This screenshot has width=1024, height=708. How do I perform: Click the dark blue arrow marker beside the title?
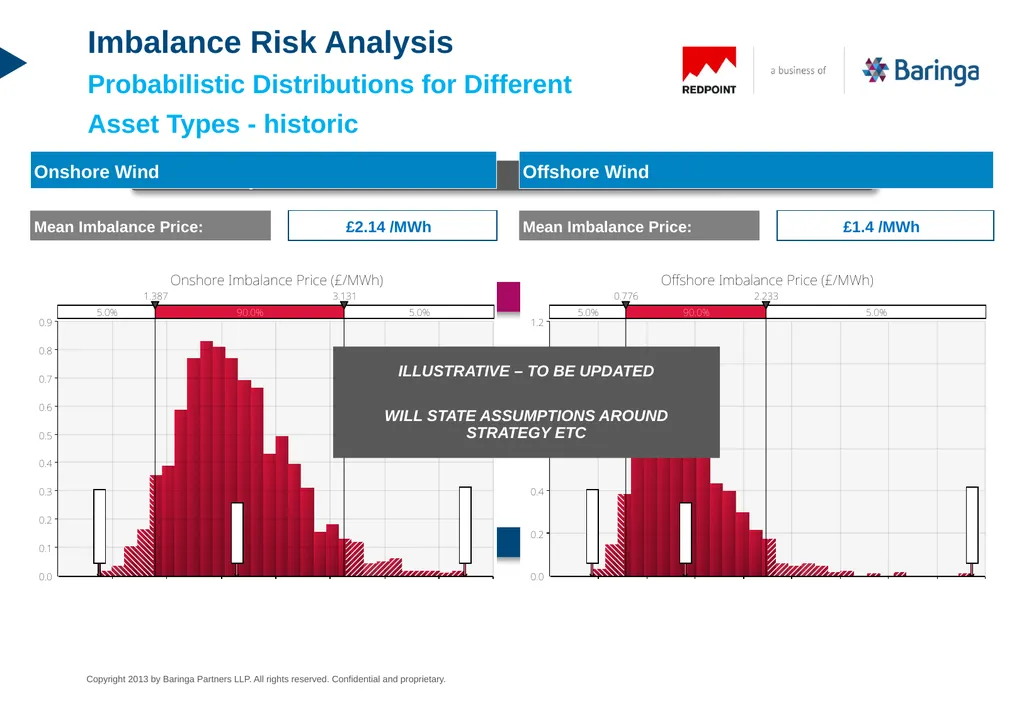[x=13, y=63]
